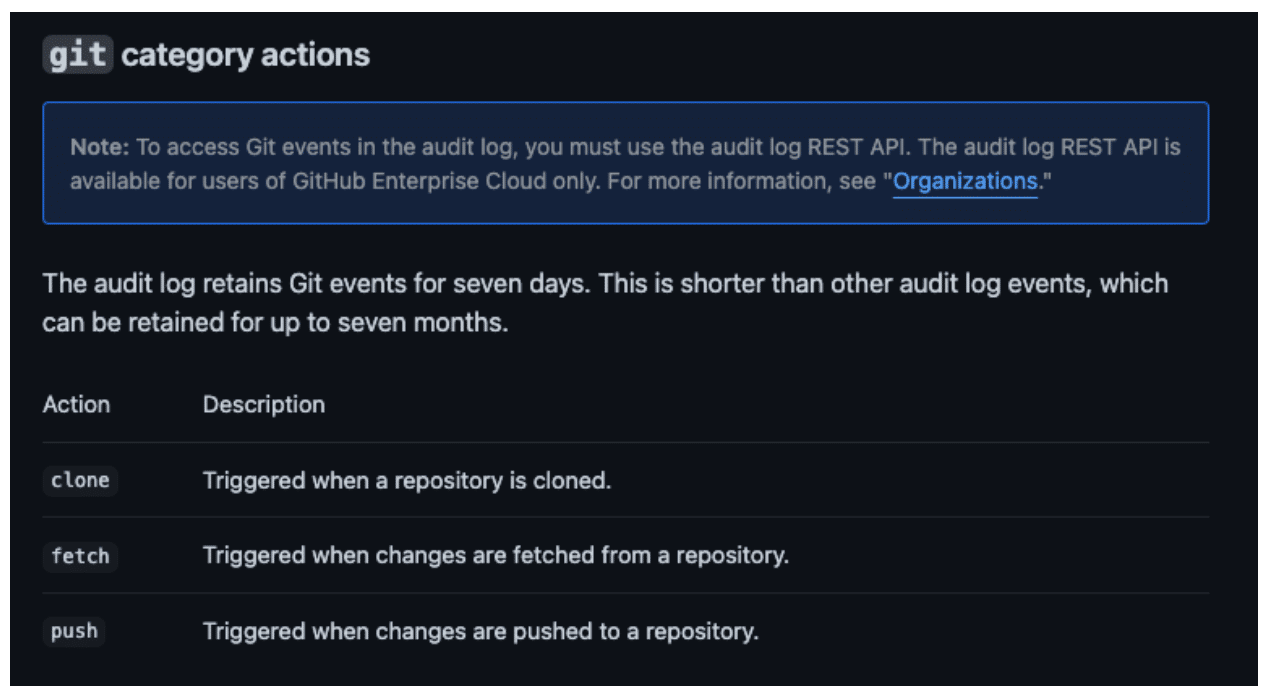Click the 'retained for up to seven months' line

click(275, 324)
